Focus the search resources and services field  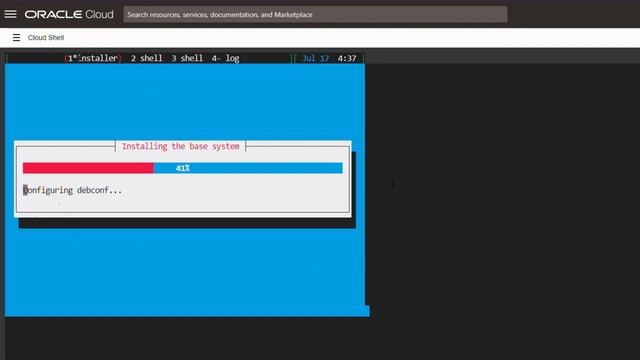tap(315, 14)
